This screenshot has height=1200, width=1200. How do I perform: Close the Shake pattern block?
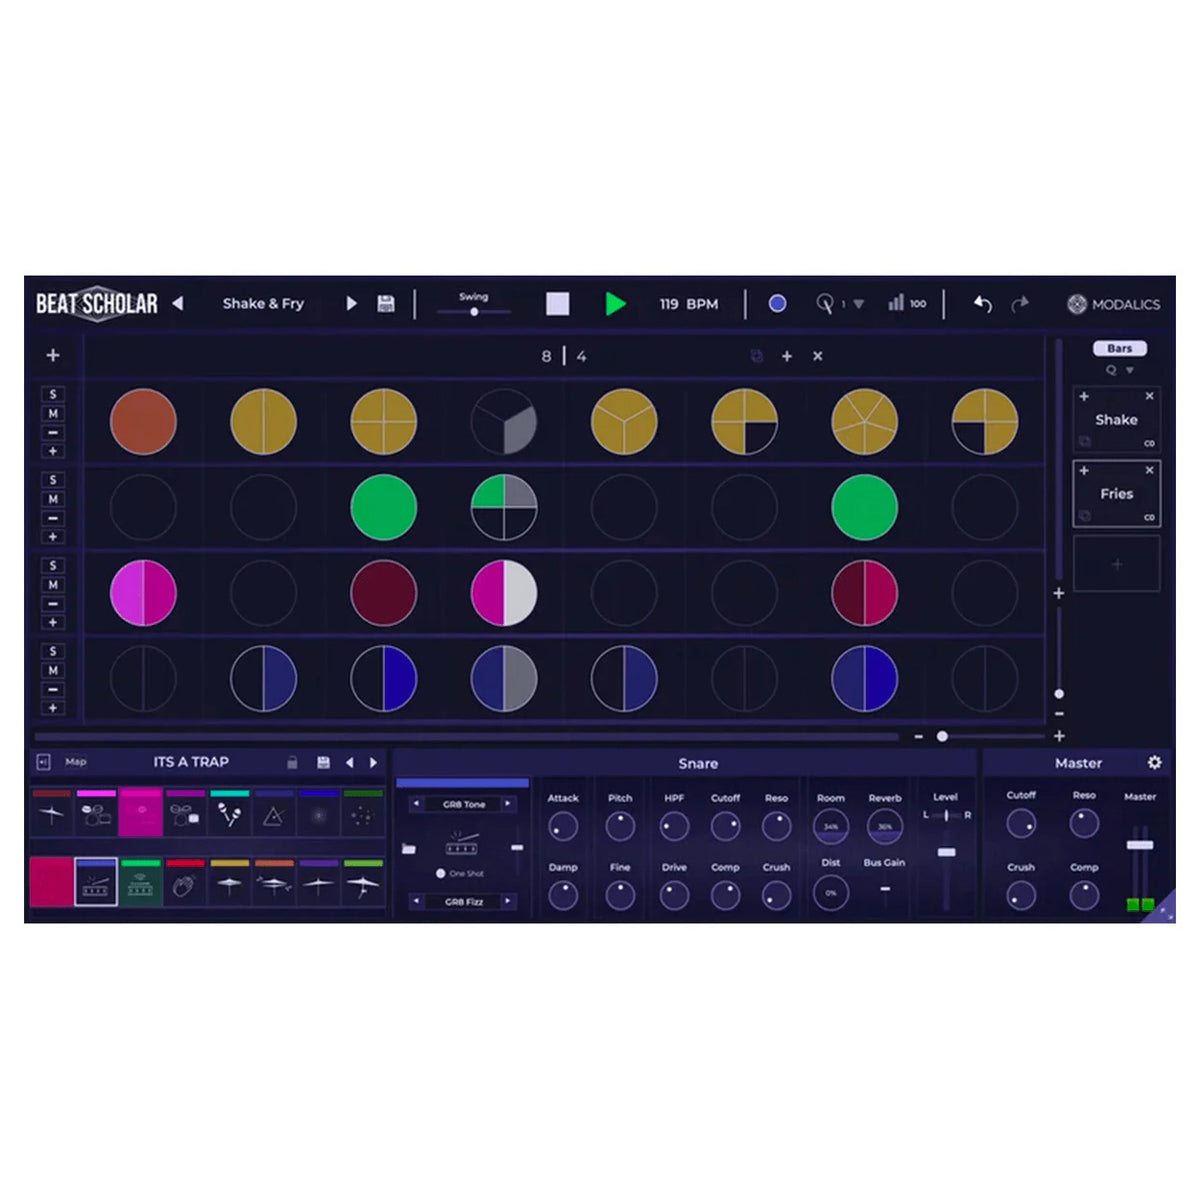pyautogui.click(x=1149, y=396)
